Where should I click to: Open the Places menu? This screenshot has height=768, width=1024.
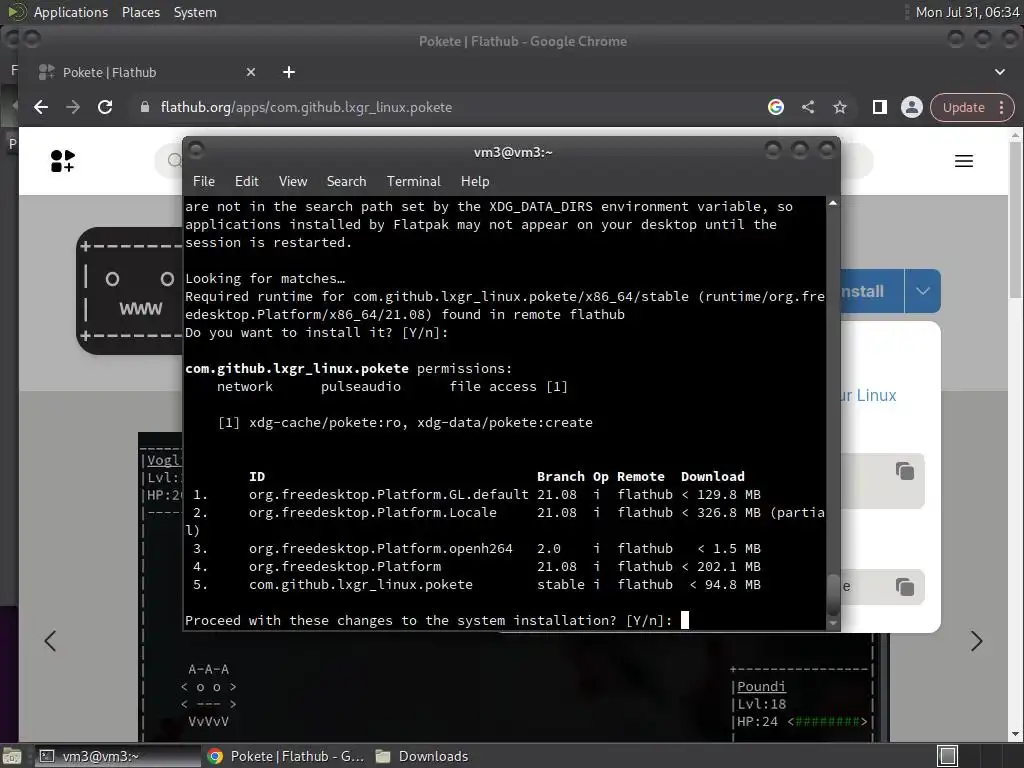[x=140, y=12]
